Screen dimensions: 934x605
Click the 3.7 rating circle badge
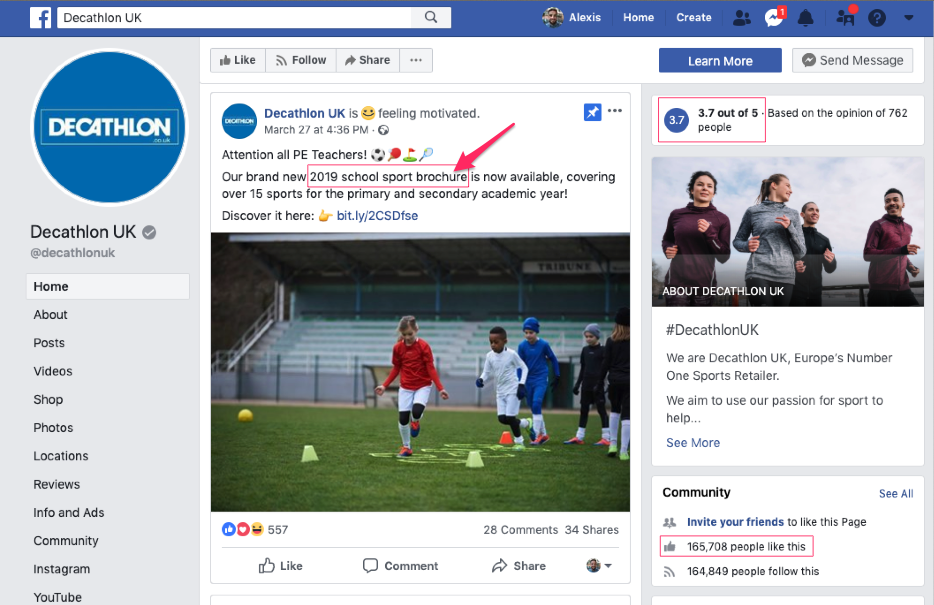(676, 120)
